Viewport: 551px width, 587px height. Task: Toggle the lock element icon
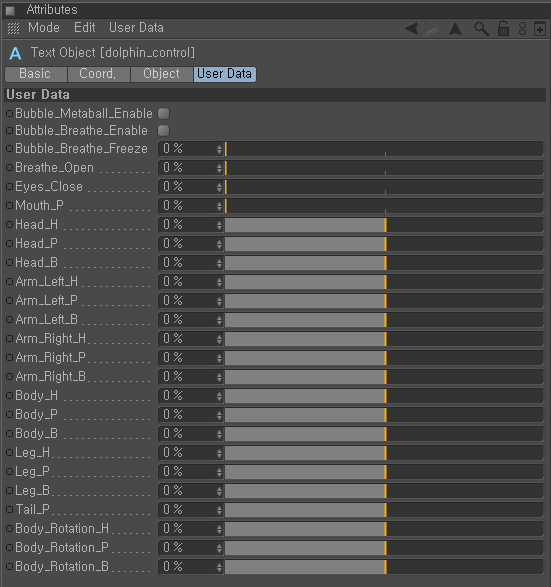click(x=503, y=28)
